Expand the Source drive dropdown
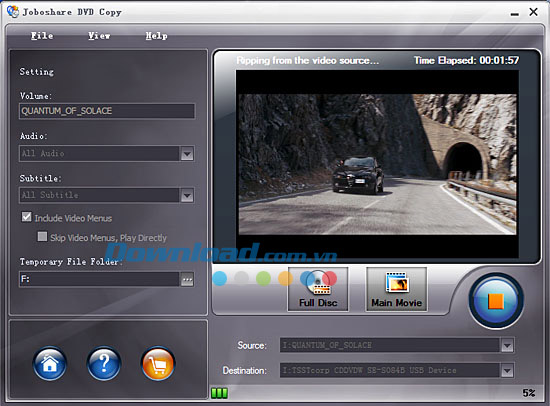550x406 pixels. click(x=507, y=345)
